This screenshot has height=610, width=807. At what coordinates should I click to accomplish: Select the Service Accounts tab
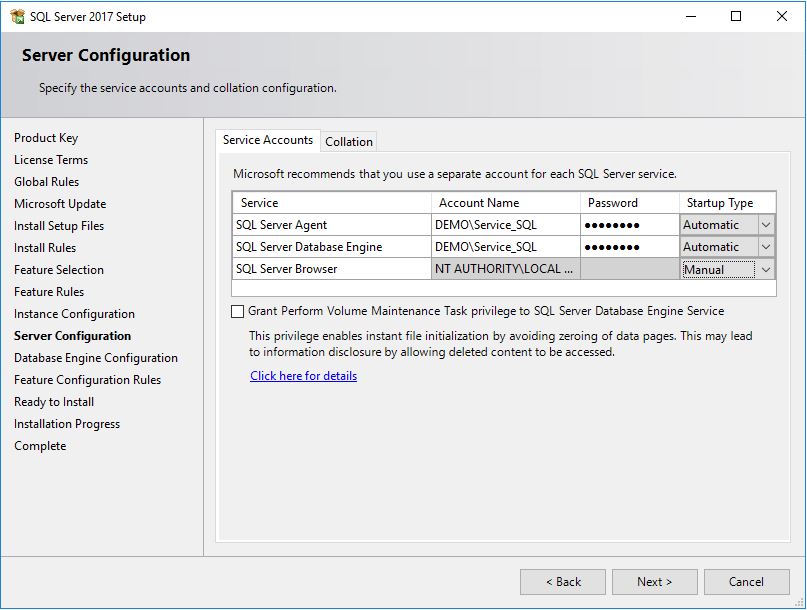coord(267,140)
